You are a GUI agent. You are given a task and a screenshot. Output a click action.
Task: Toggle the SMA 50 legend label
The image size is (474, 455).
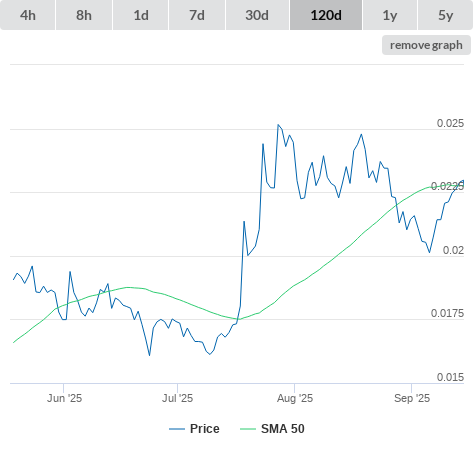(x=283, y=429)
